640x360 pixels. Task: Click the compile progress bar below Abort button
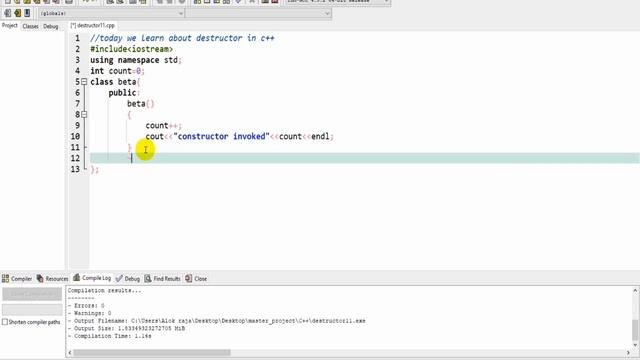(x=32, y=309)
